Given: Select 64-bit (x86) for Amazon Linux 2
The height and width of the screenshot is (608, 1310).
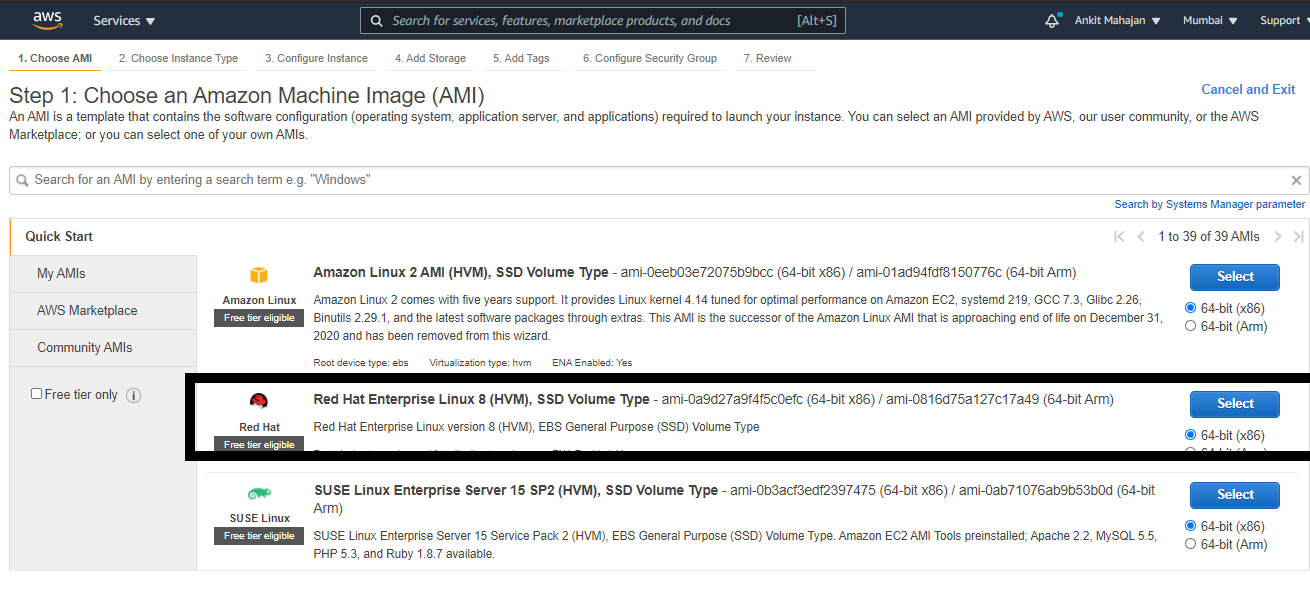Looking at the screenshot, I should coord(1190,308).
